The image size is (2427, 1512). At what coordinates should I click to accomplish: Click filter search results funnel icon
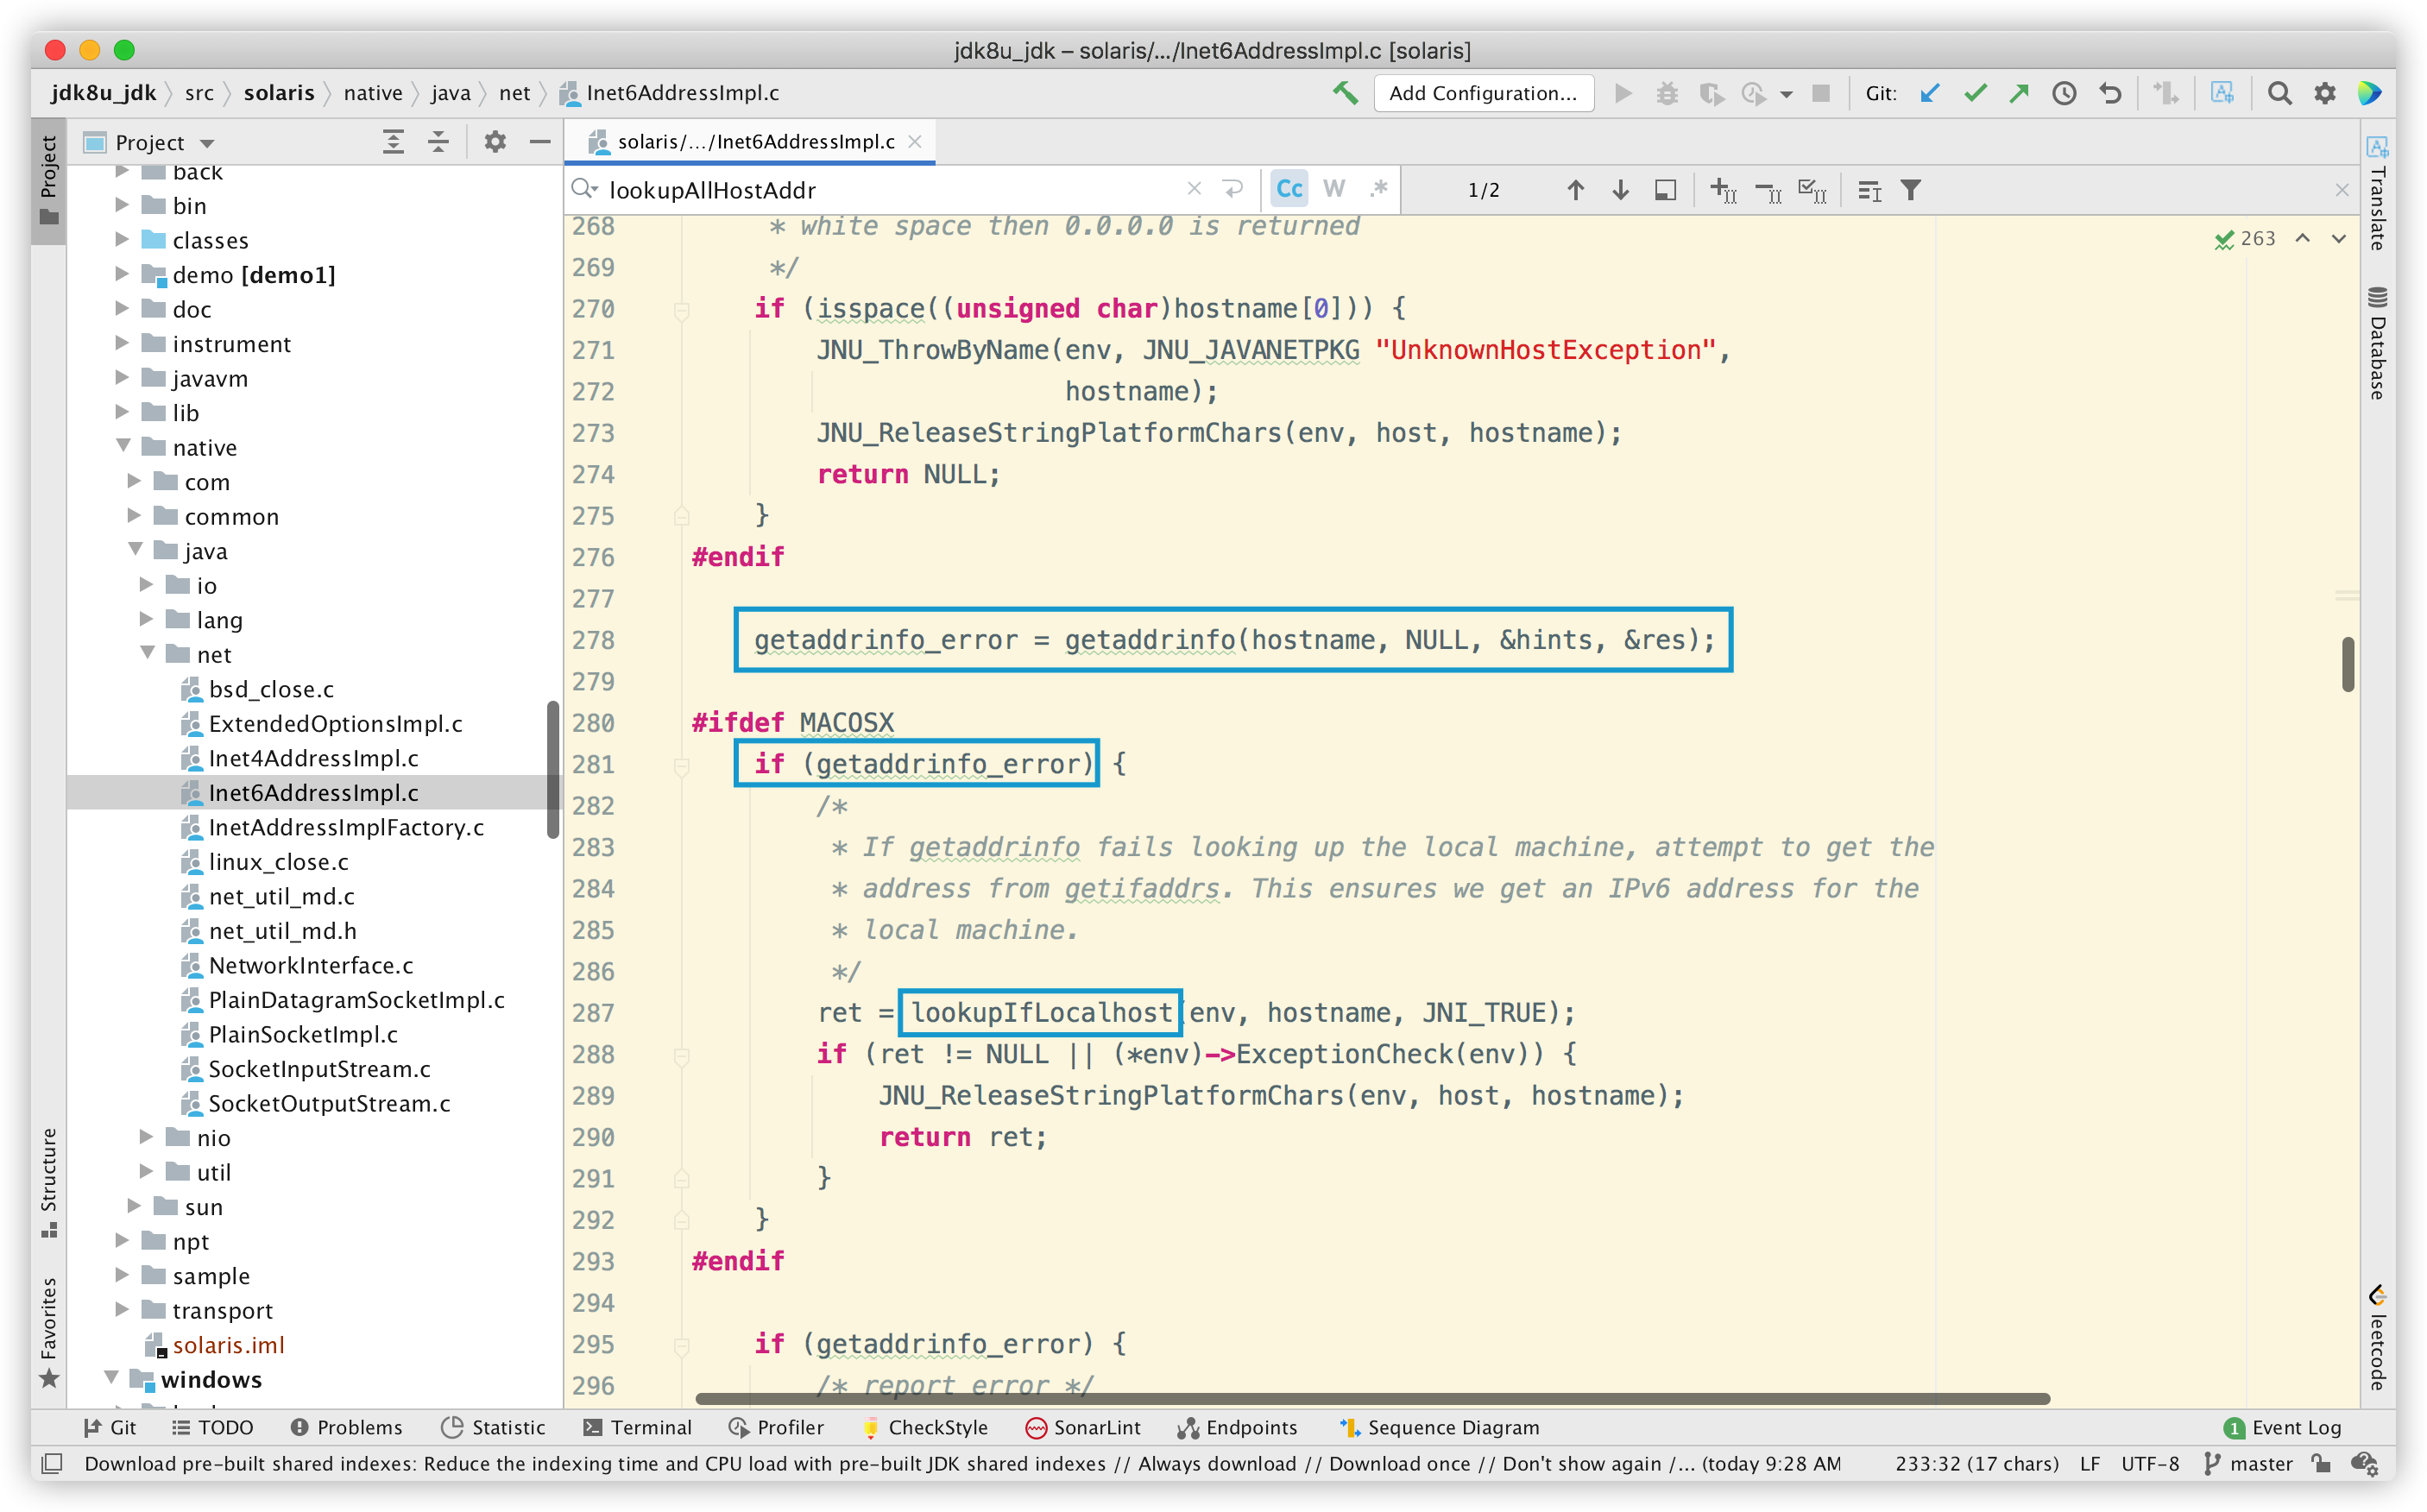1910,190
